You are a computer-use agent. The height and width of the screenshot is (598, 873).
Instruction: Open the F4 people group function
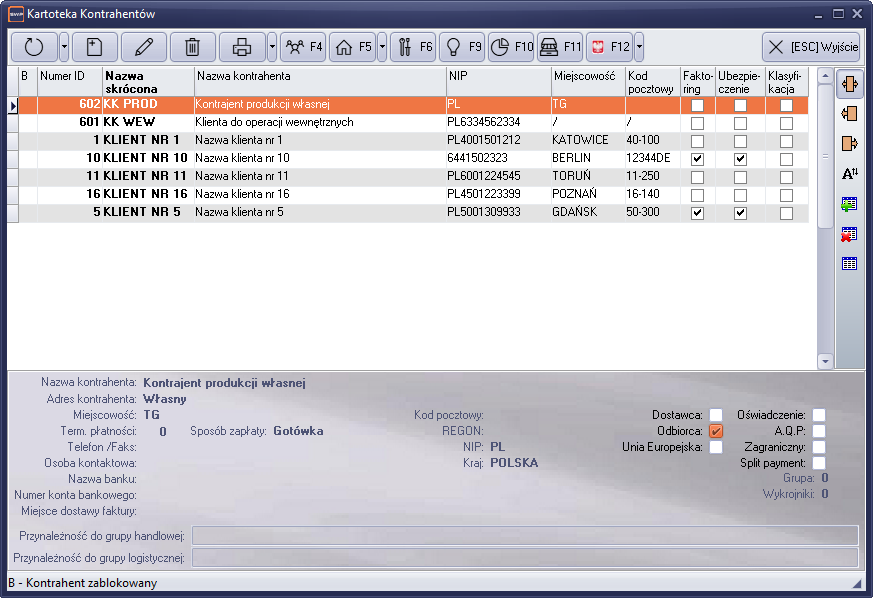point(303,46)
